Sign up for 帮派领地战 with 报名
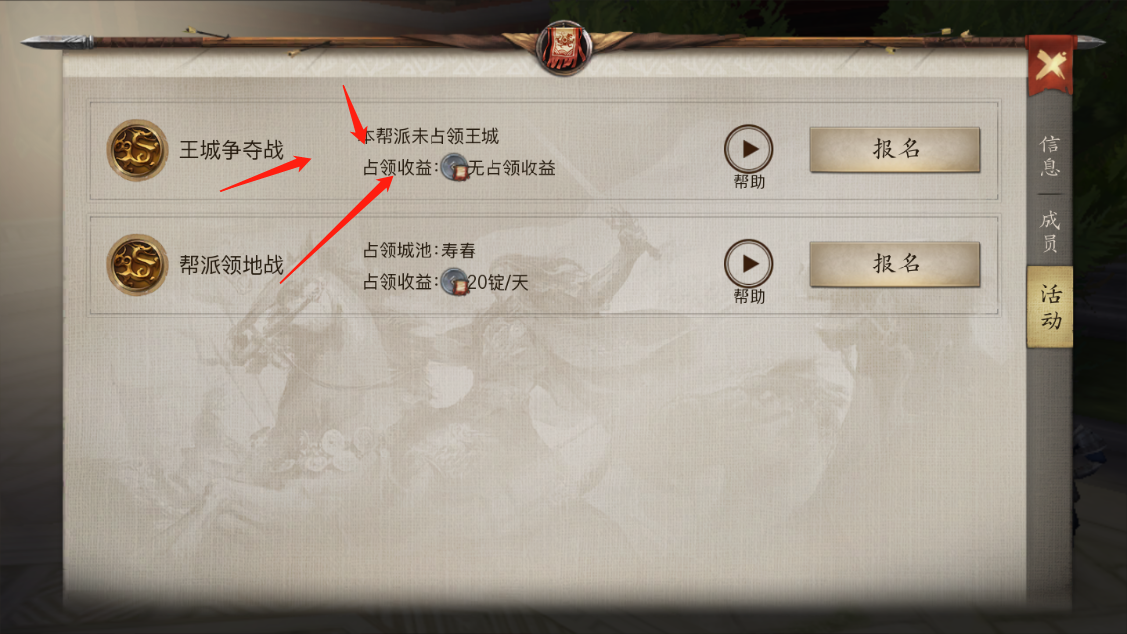This screenshot has width=1127, height=634. click(x=895, y=264)
